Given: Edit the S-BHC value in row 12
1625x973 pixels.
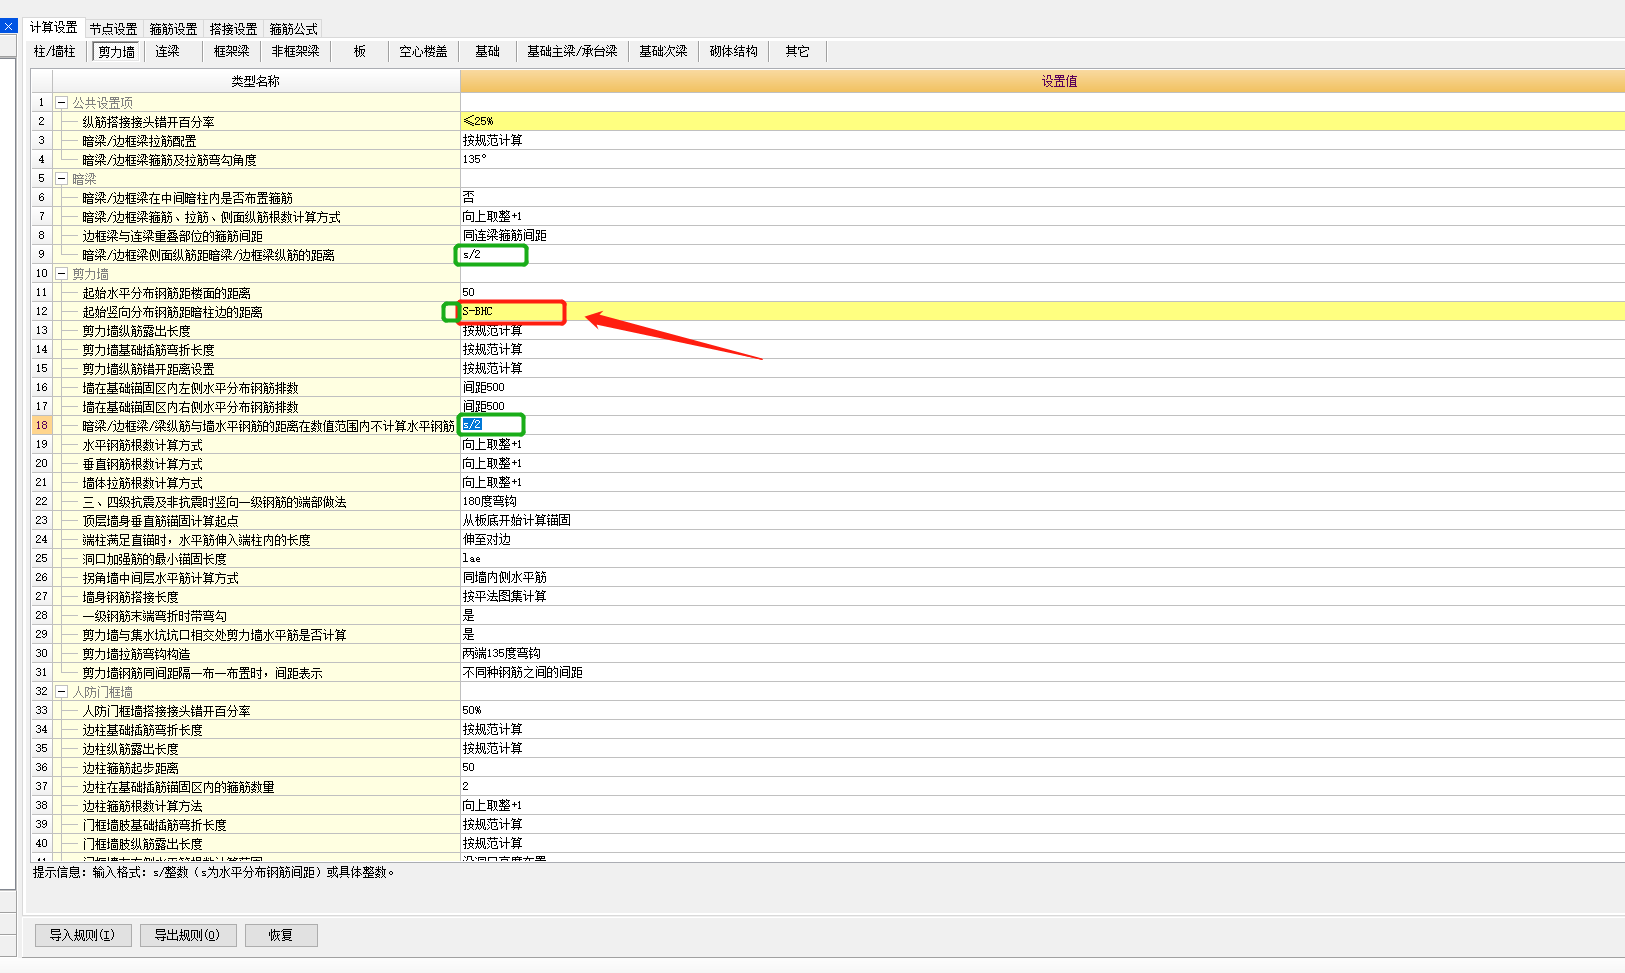Looking at the screenshot, I should [x=1042, y=311].
